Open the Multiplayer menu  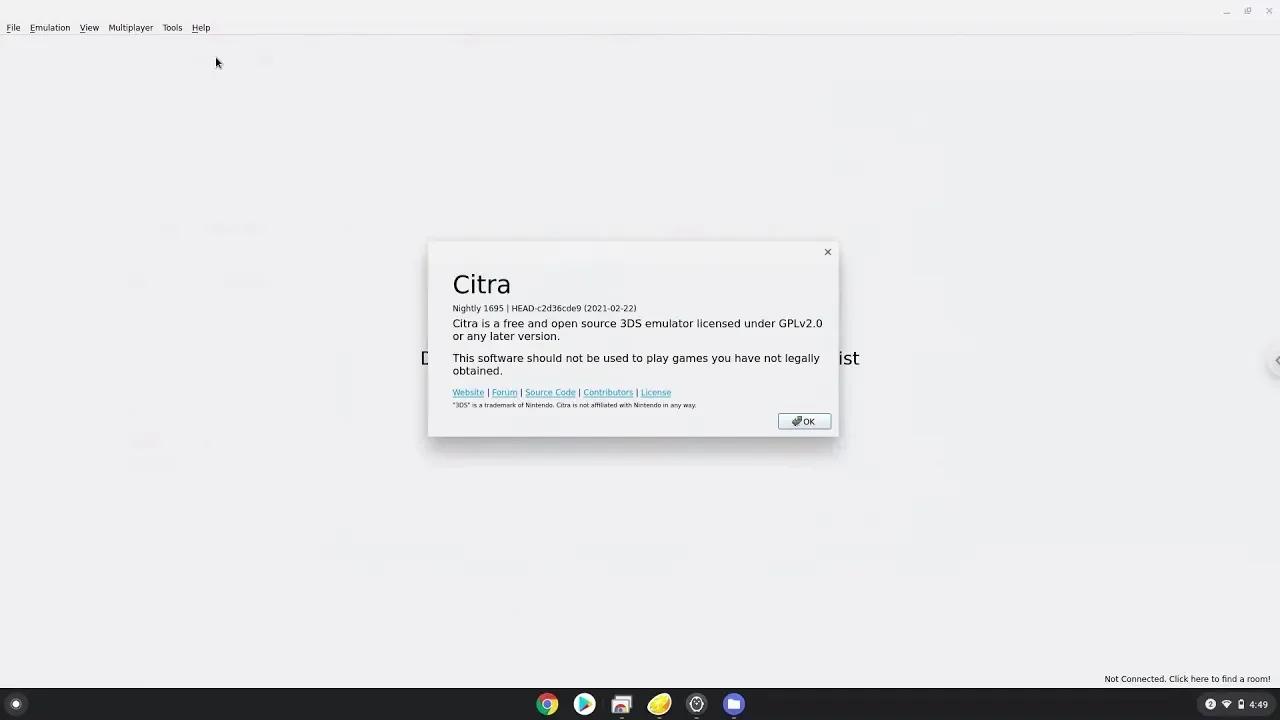tap(130, 27)
